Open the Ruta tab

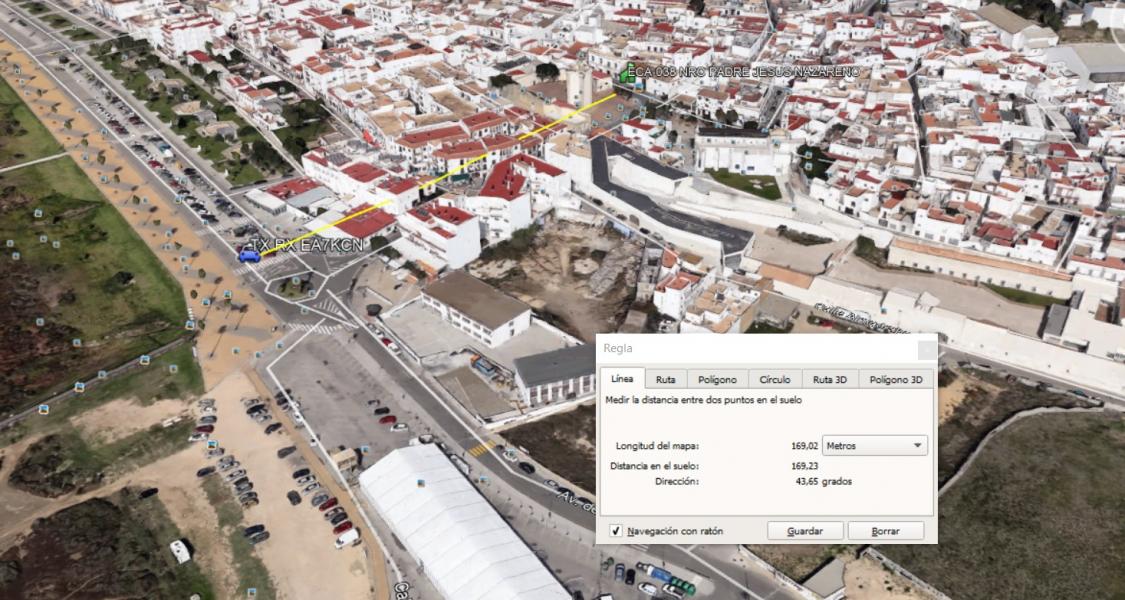click(x=665, y=380)
